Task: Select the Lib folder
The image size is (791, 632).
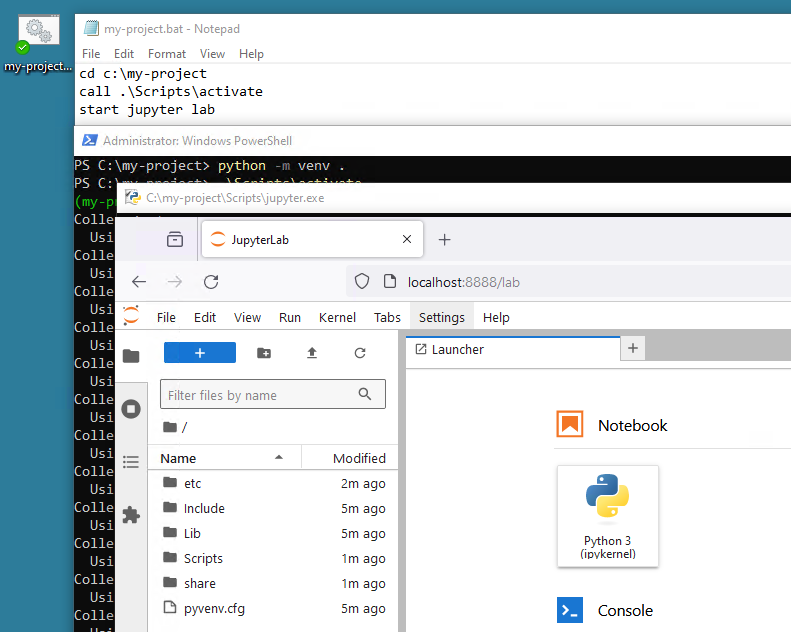Action: [x=273, y=533]
